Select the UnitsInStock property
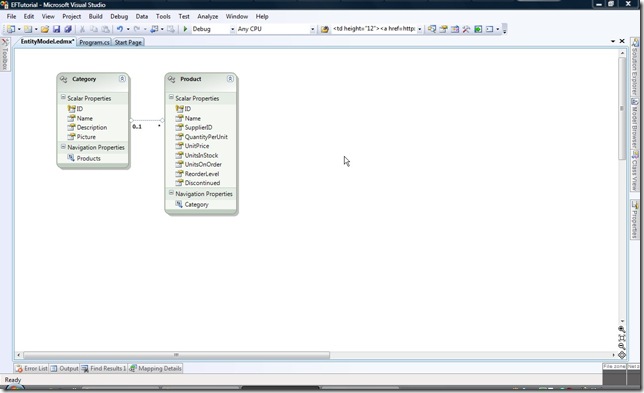This screenshot has width=644, height=393. click(201, 155)
